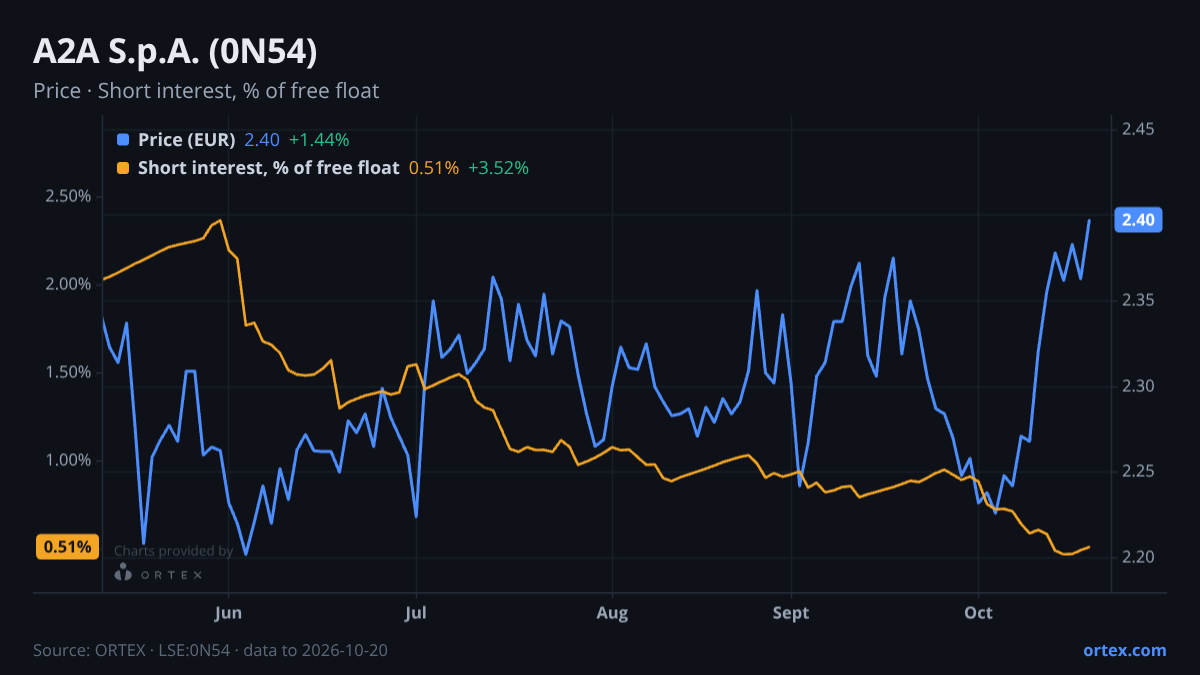Toggle Short interest, % of free float legend label
1200x675 pixels.
click(269, 168)
